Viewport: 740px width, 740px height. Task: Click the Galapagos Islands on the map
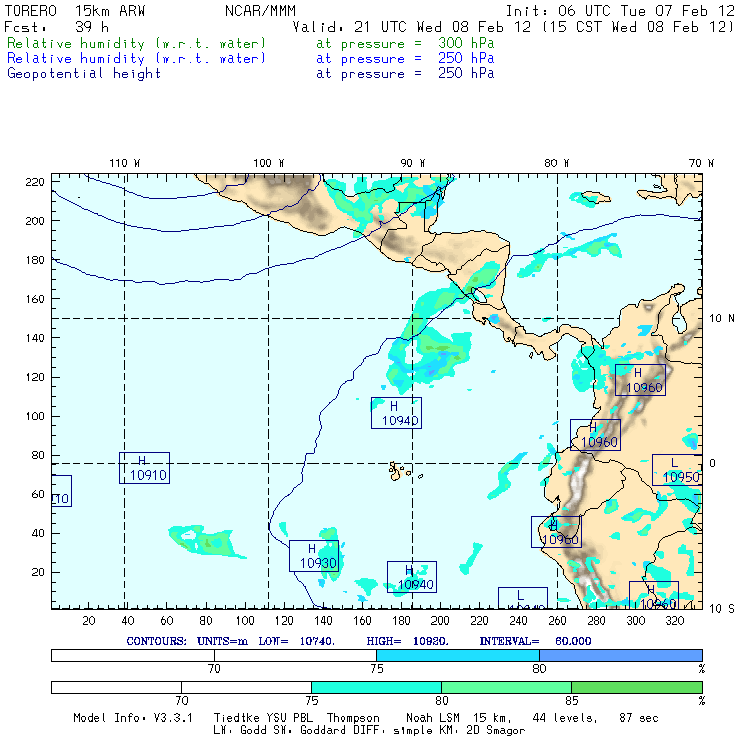point(400,469)
